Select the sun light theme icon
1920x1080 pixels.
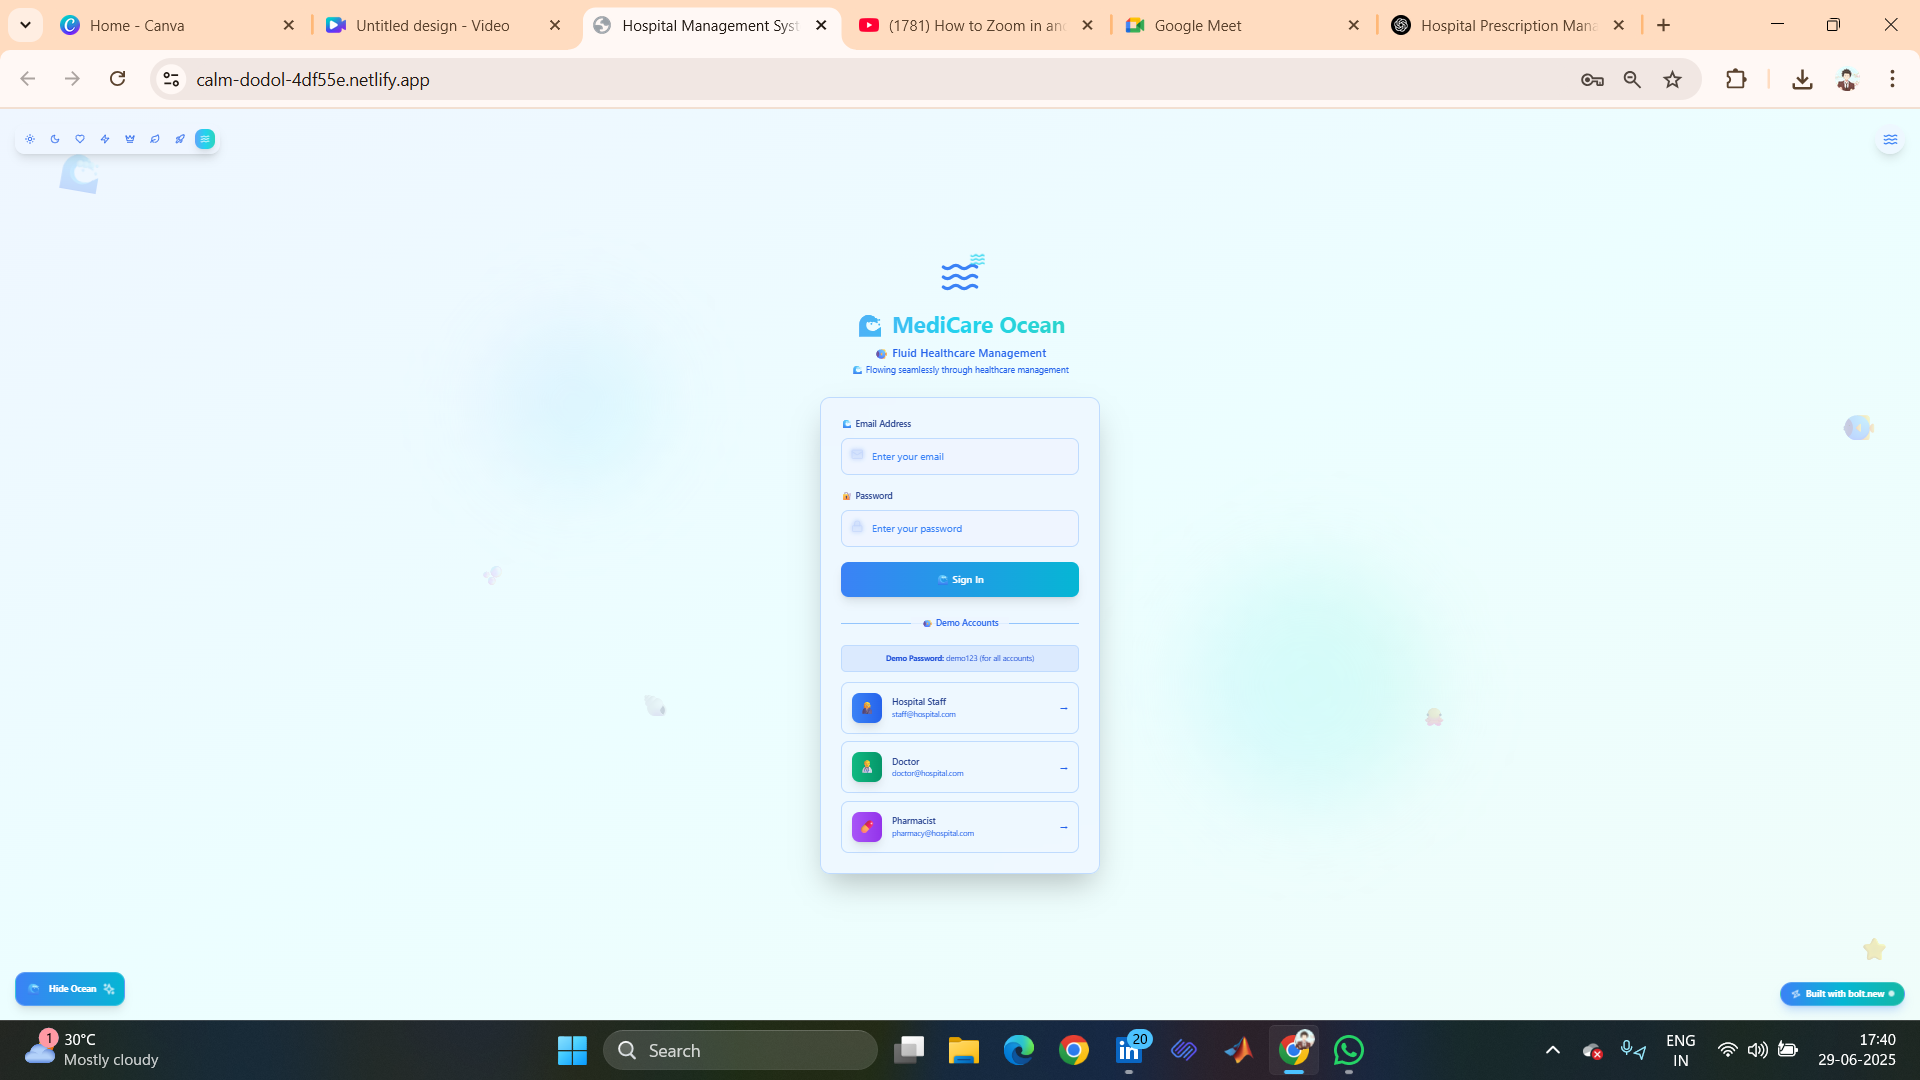[x=30, y=139]
